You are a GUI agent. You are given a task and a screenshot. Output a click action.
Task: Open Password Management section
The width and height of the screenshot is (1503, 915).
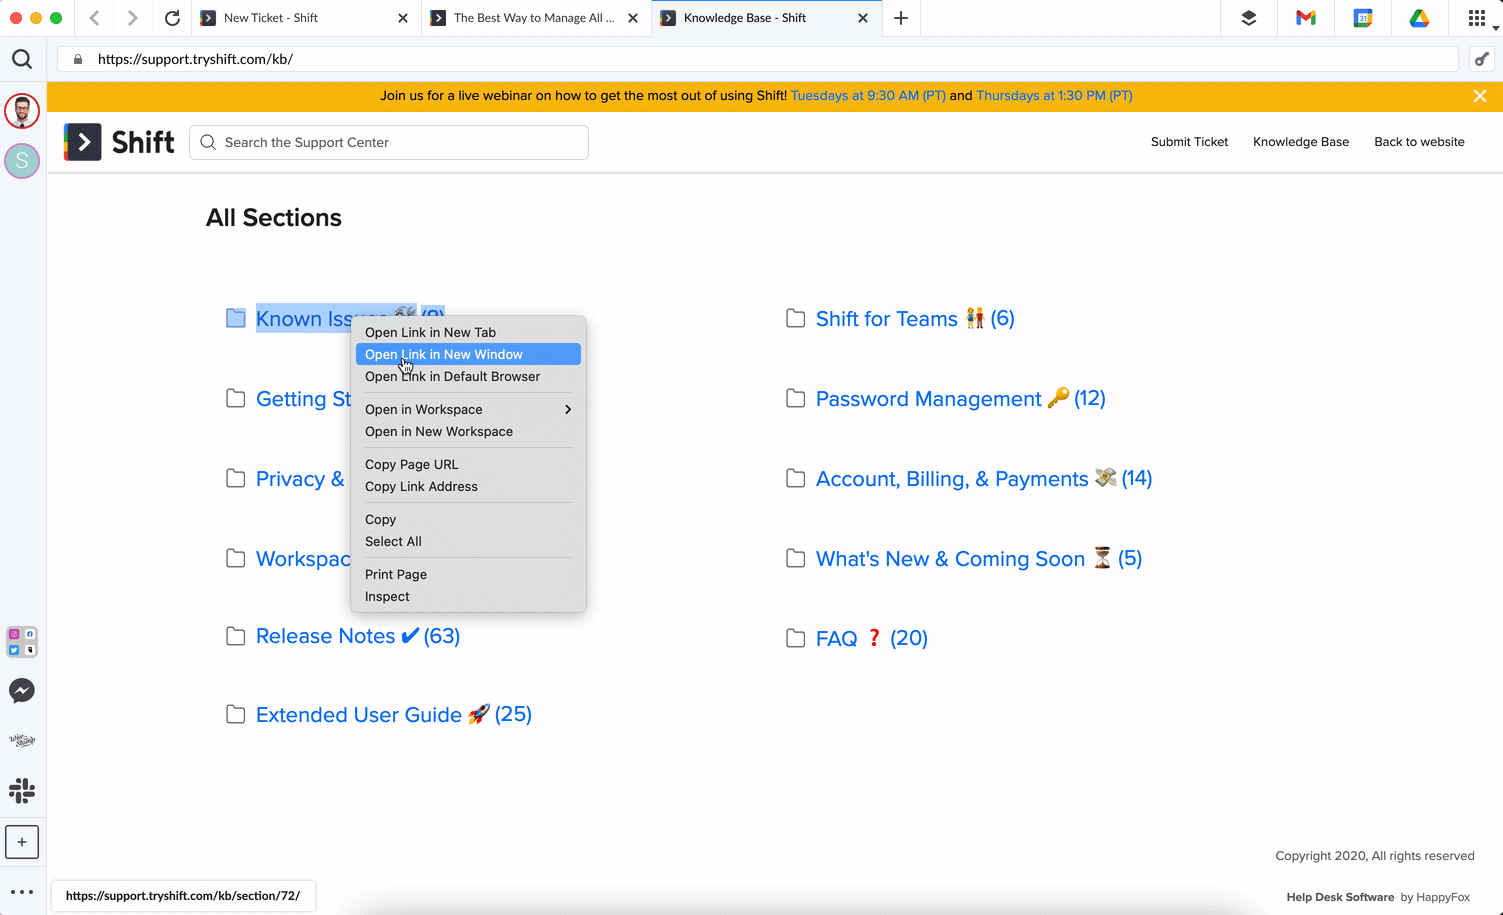click(960, 398)
